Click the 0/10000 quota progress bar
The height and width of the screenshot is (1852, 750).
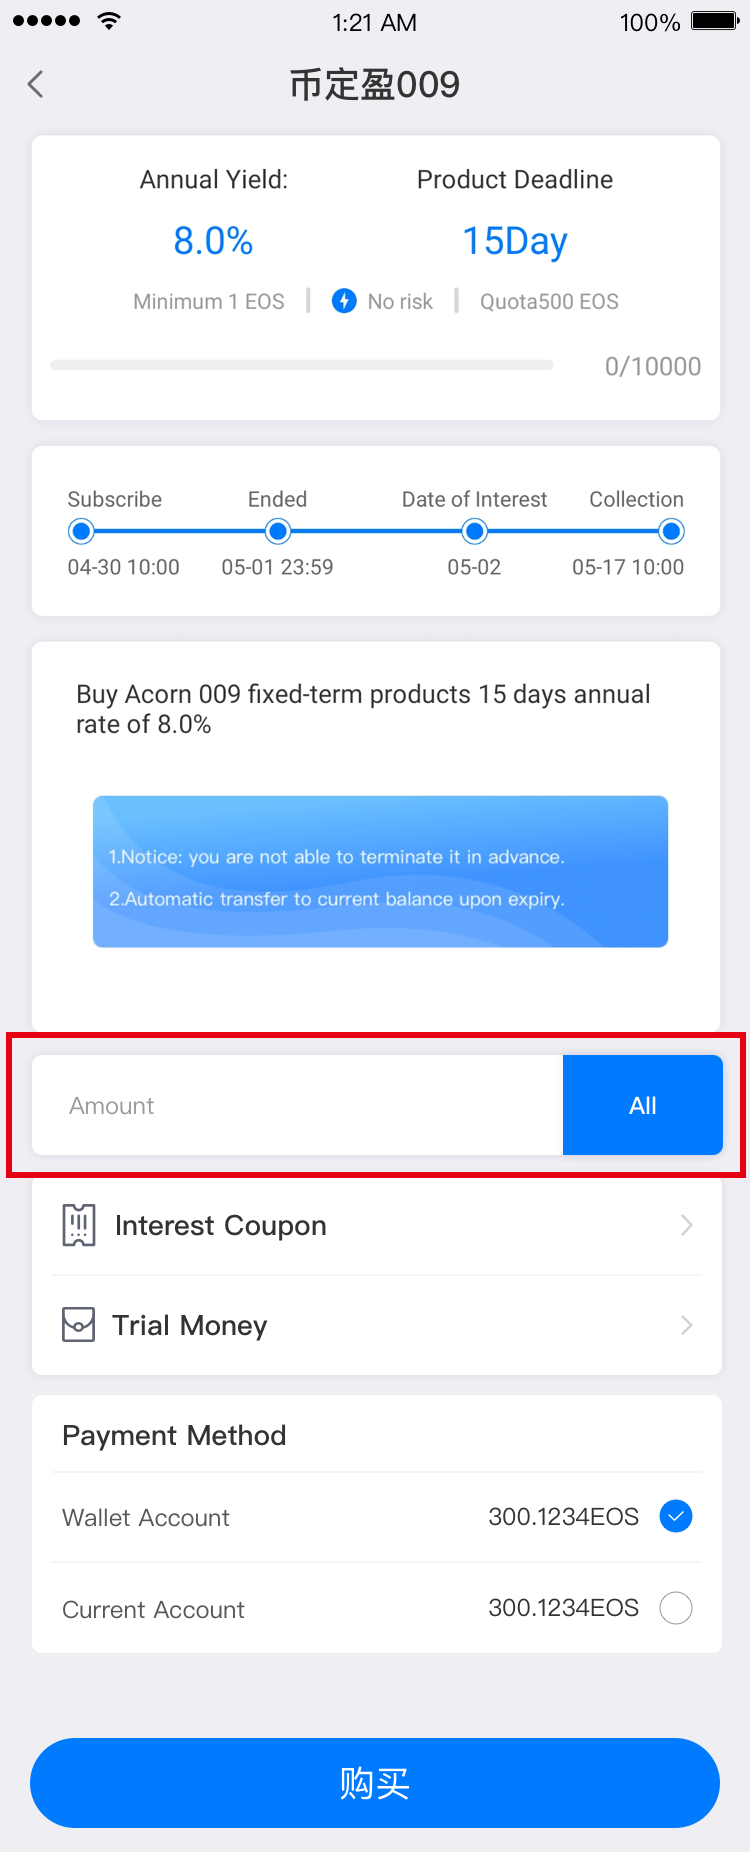(302, 366)
